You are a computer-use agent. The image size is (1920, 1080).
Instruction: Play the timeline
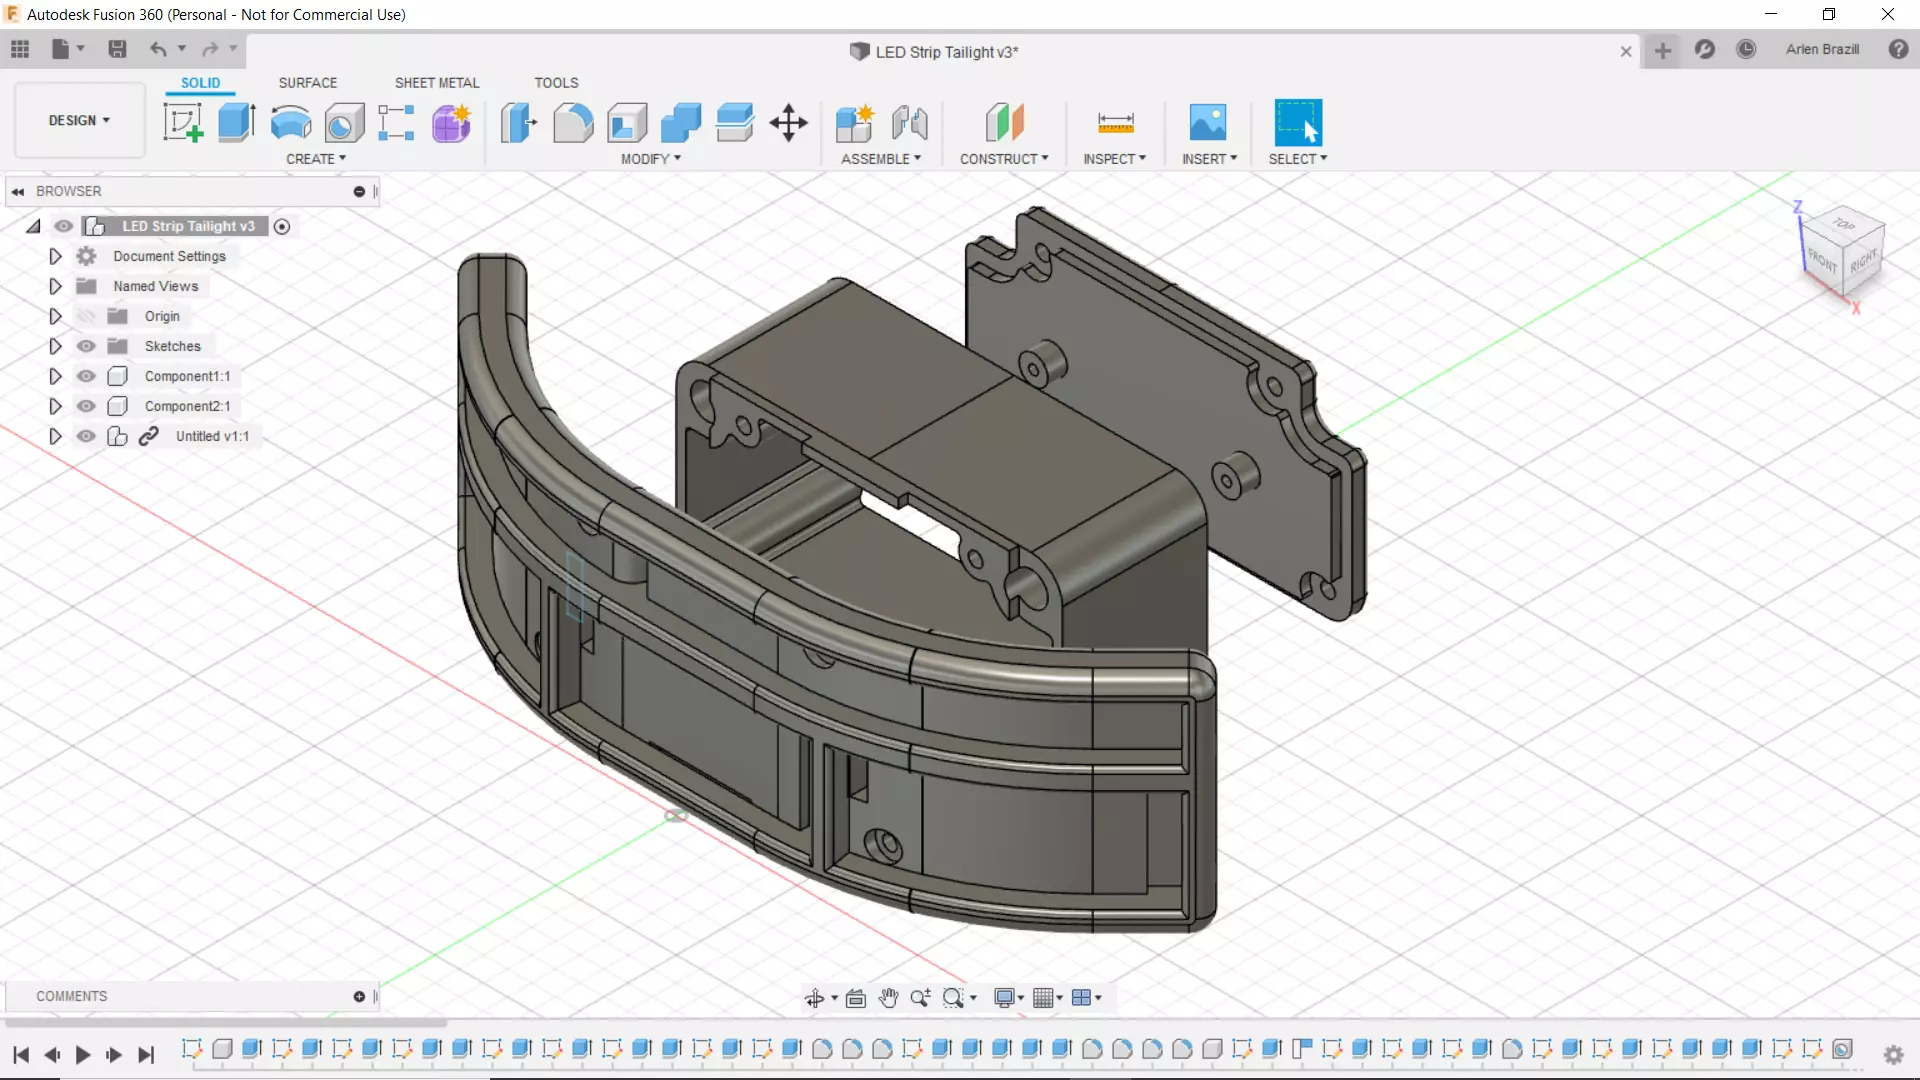pos(83,1055)
